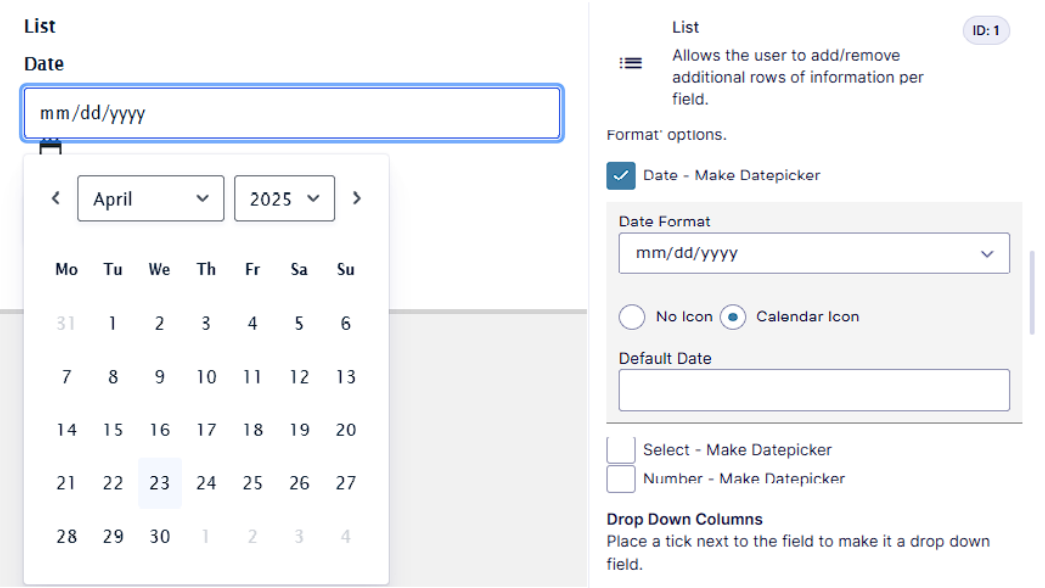
Task: Open the Date Format mm/dd/yyyy dropdown
Action: tap(814, 253)
